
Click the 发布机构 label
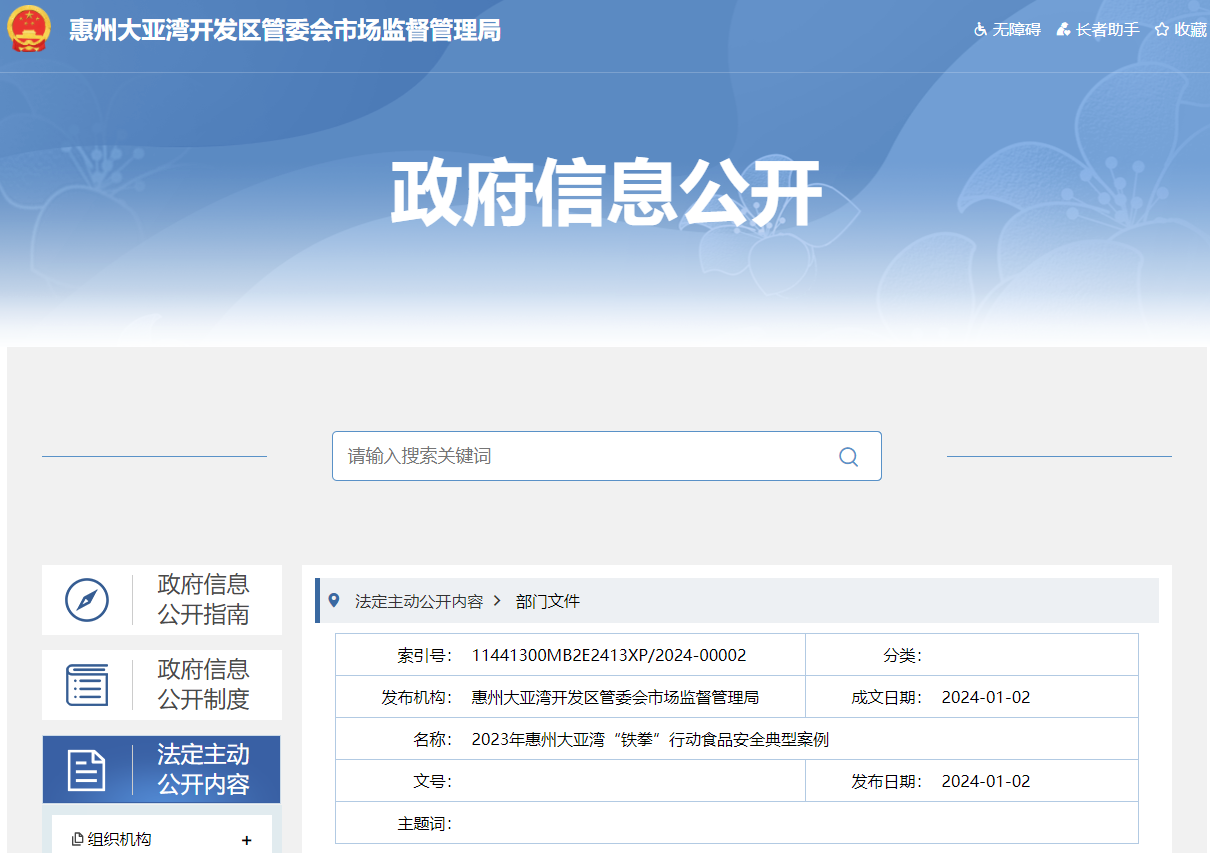tap(417, 698)
